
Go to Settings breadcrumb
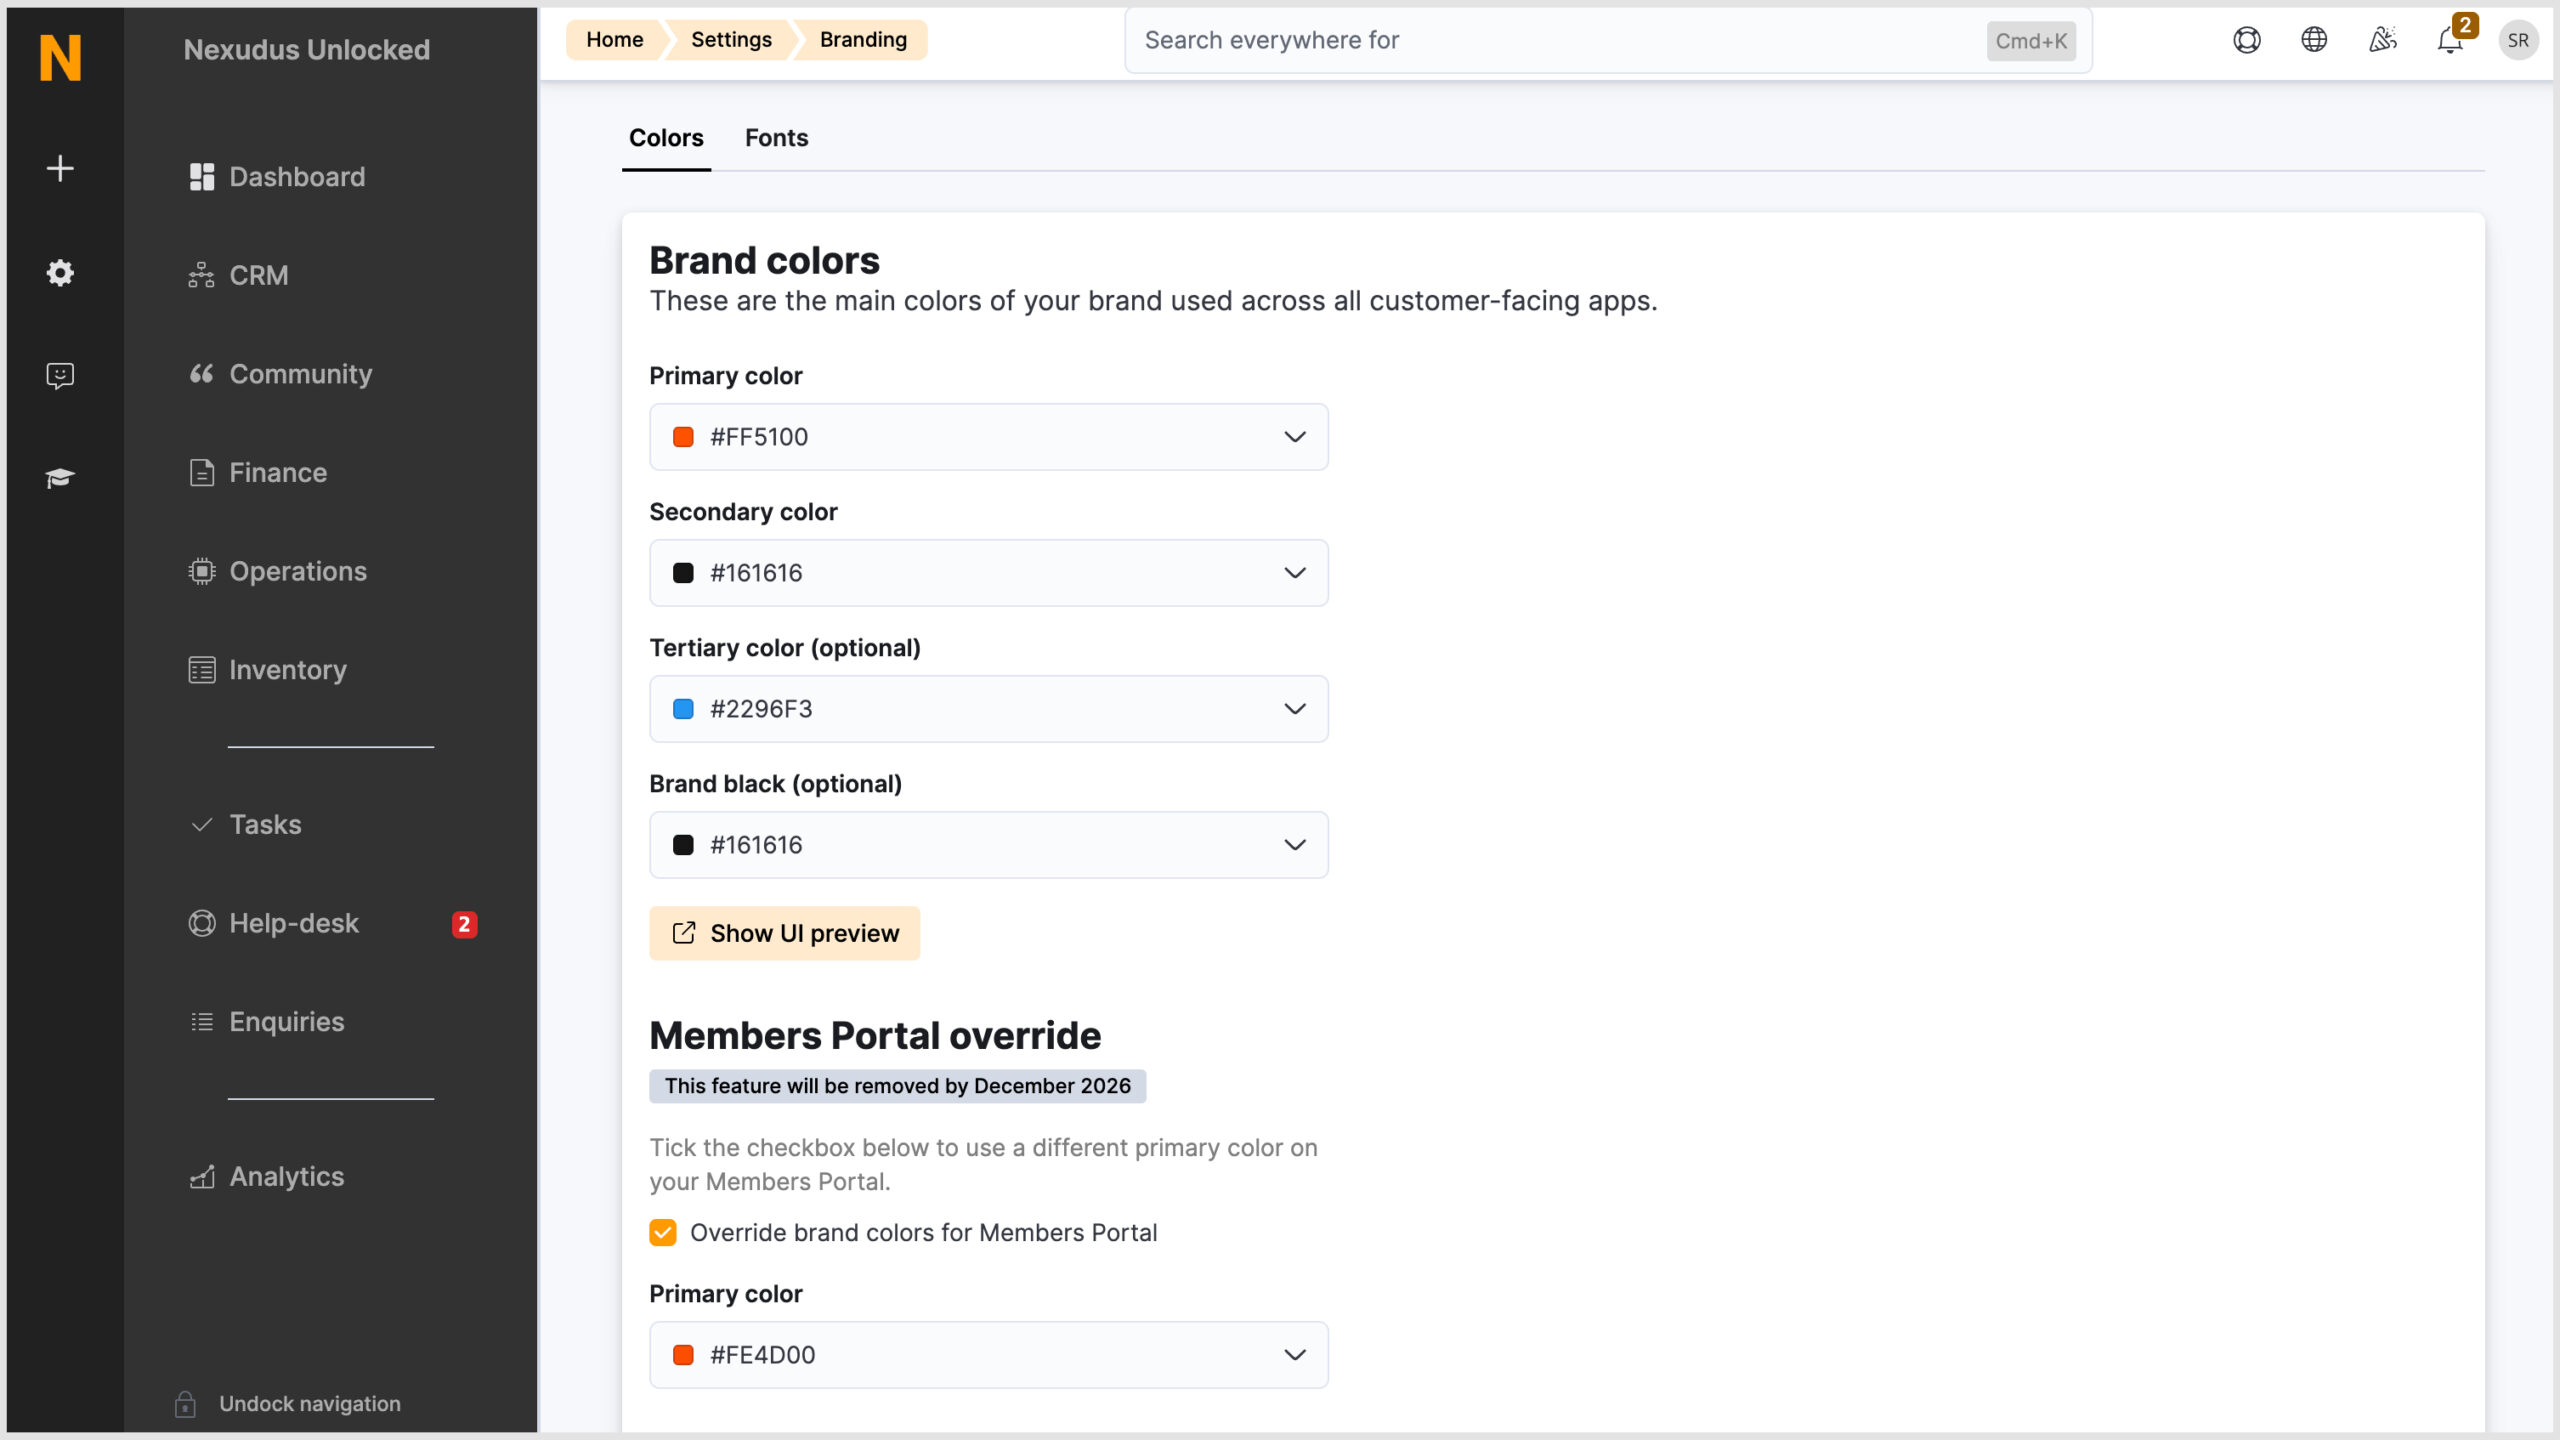(x=731, y=40)
